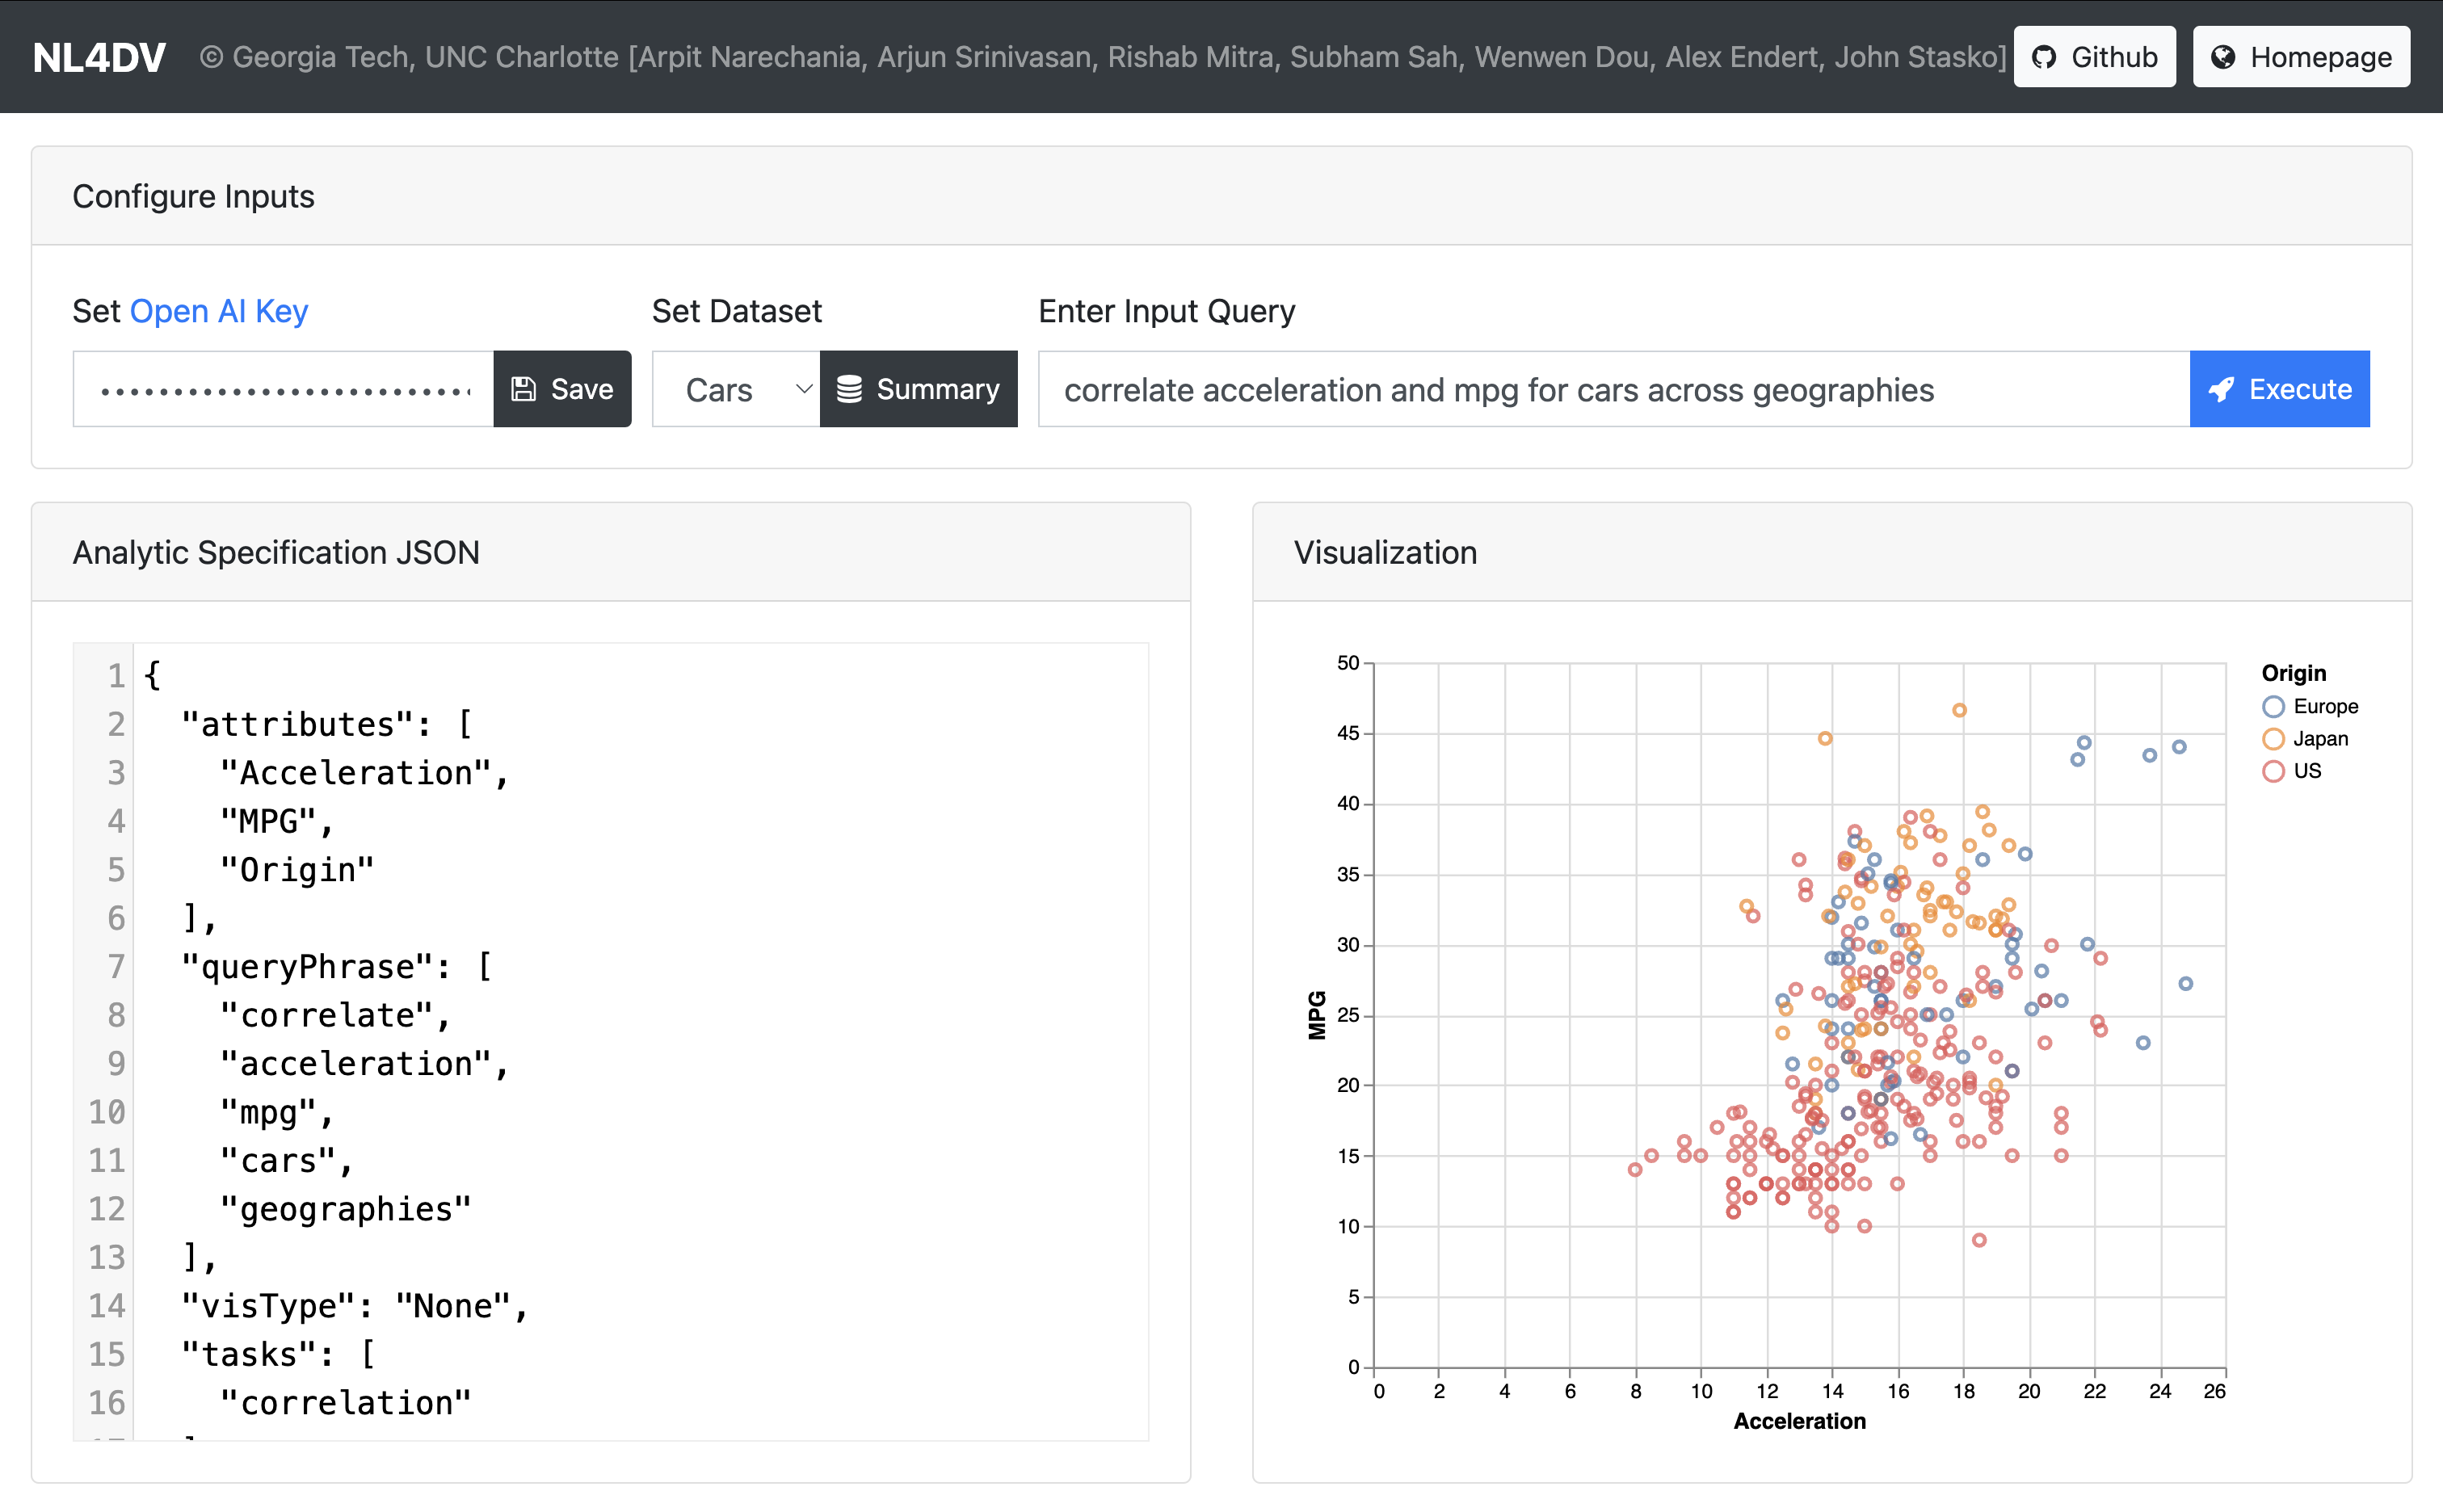Focus the input query text field

point(1614,389)
